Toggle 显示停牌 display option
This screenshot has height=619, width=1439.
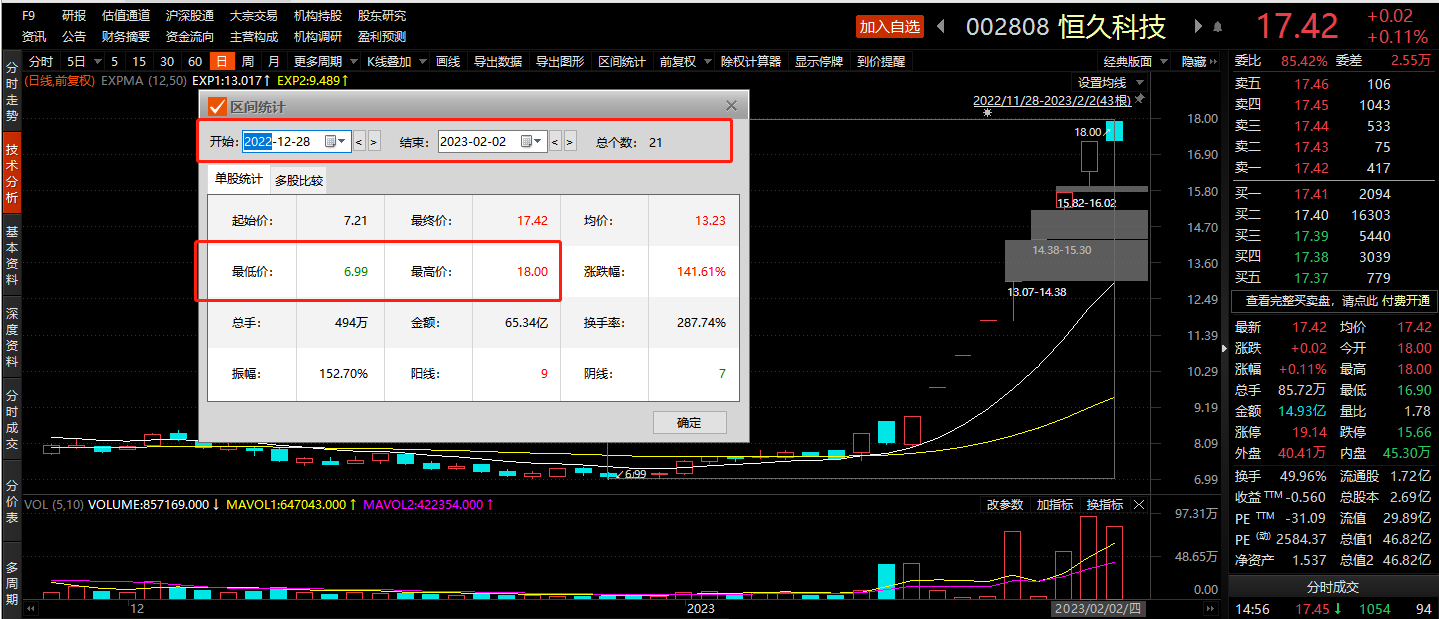coord(819,62)
